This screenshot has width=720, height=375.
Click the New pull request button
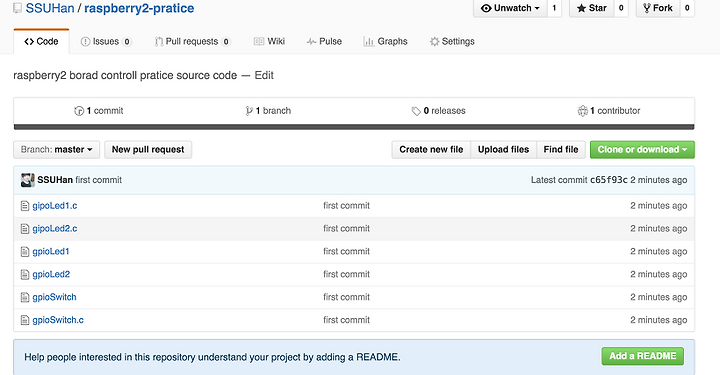[x=148, y=150]
